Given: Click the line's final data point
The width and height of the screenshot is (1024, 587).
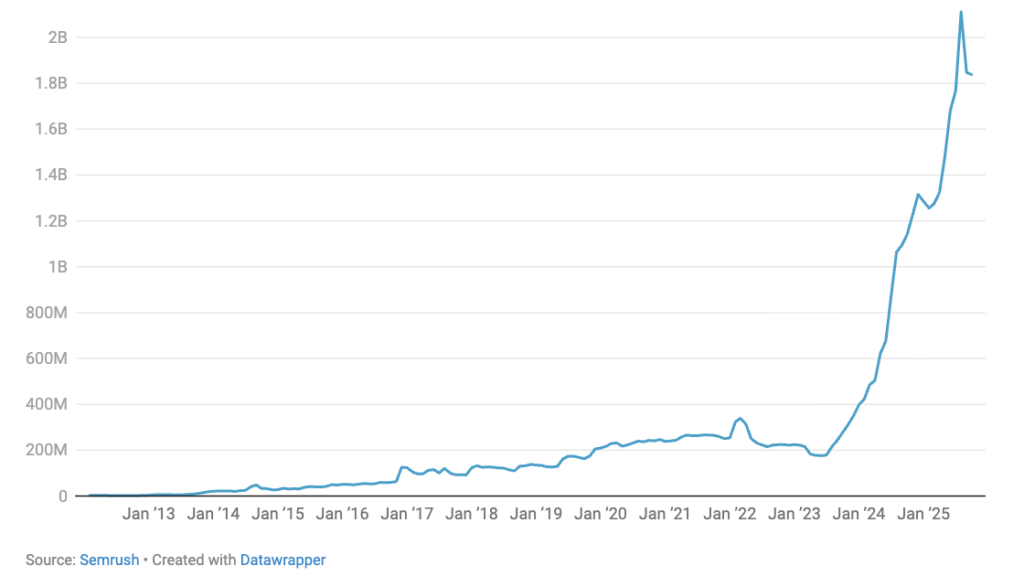Looking at the screenshot, I should [972, 74].
